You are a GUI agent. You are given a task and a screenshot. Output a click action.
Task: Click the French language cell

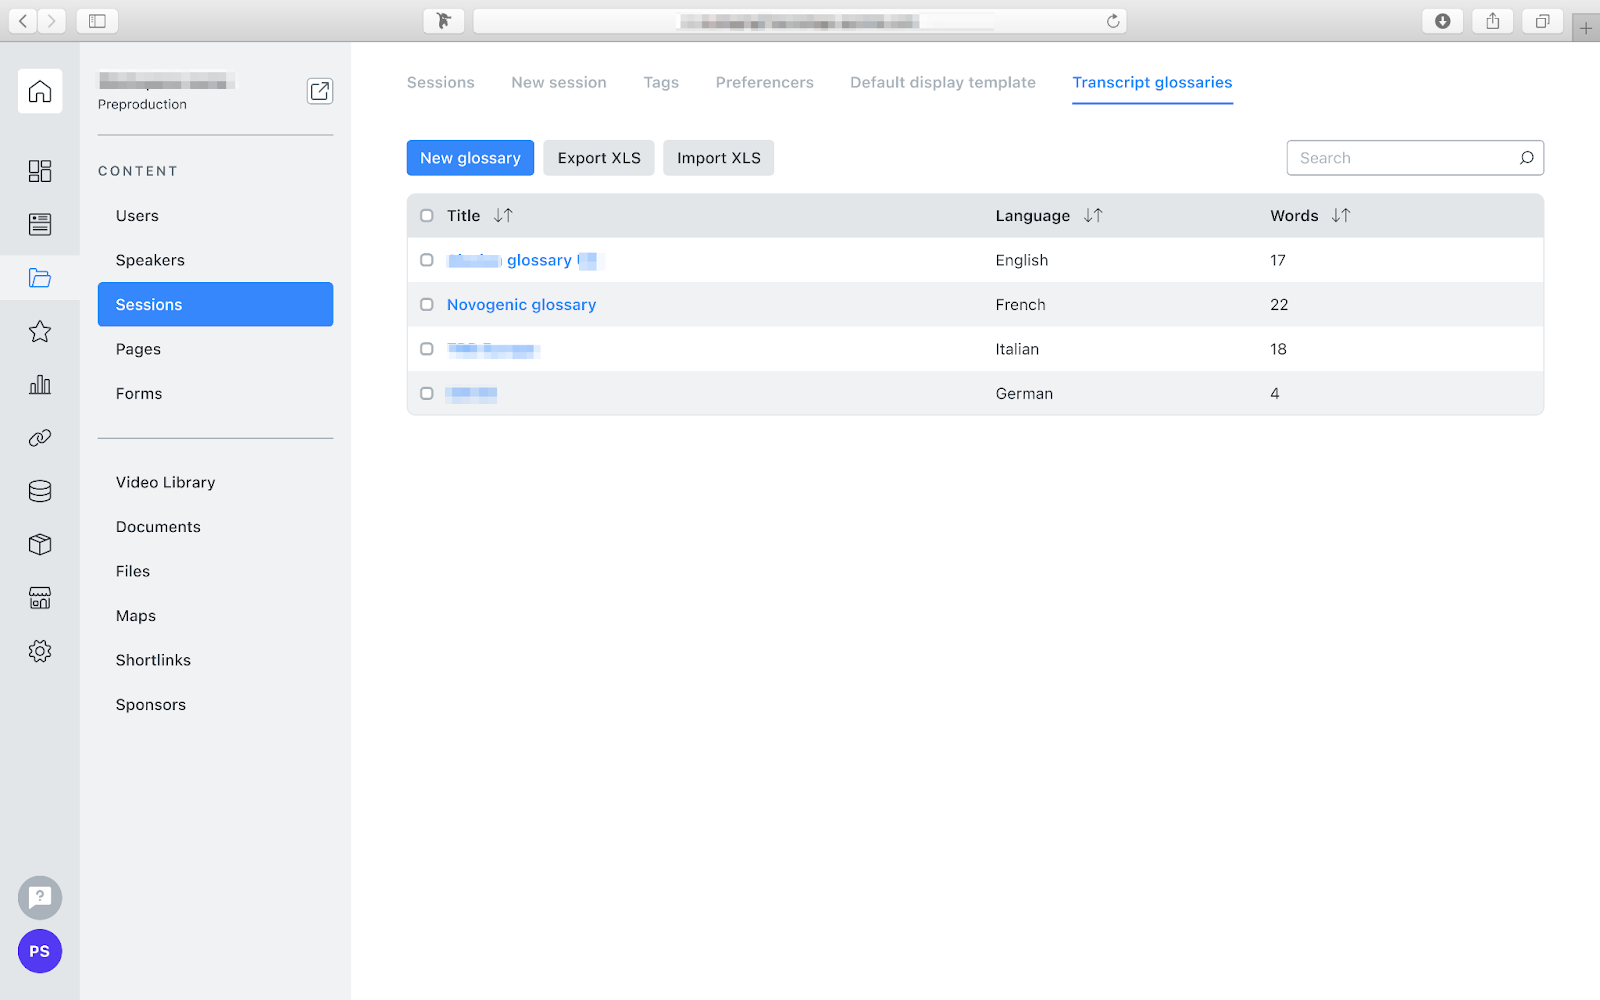click(x=1020, y=304)
